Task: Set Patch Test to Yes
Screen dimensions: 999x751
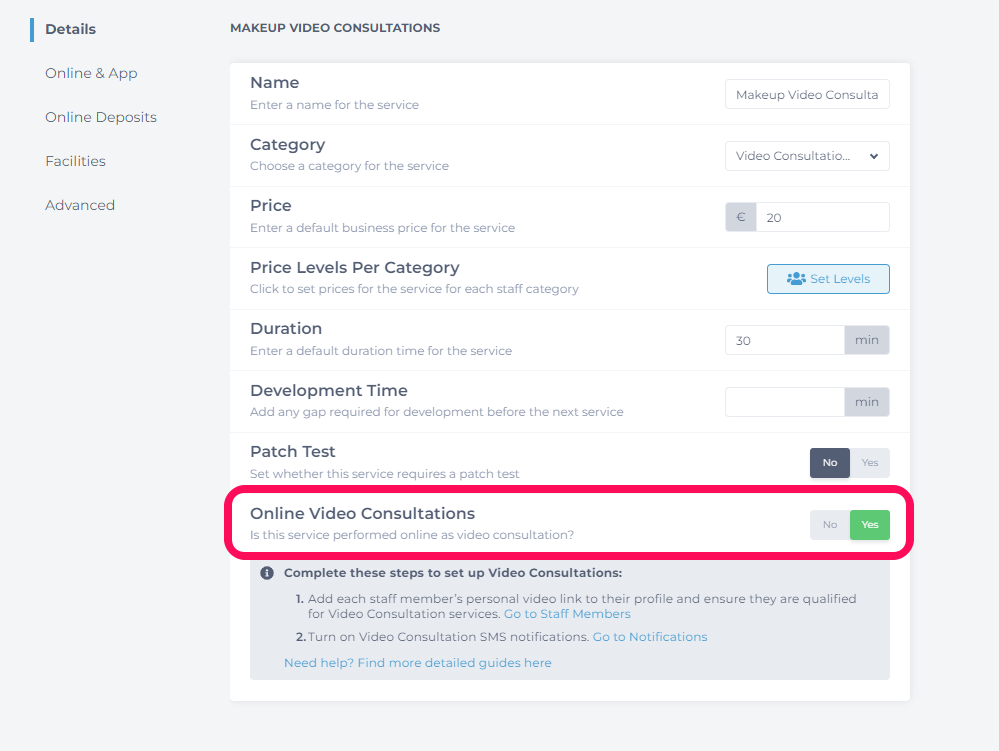Action: pyautogui.click(x=870, y=463)
